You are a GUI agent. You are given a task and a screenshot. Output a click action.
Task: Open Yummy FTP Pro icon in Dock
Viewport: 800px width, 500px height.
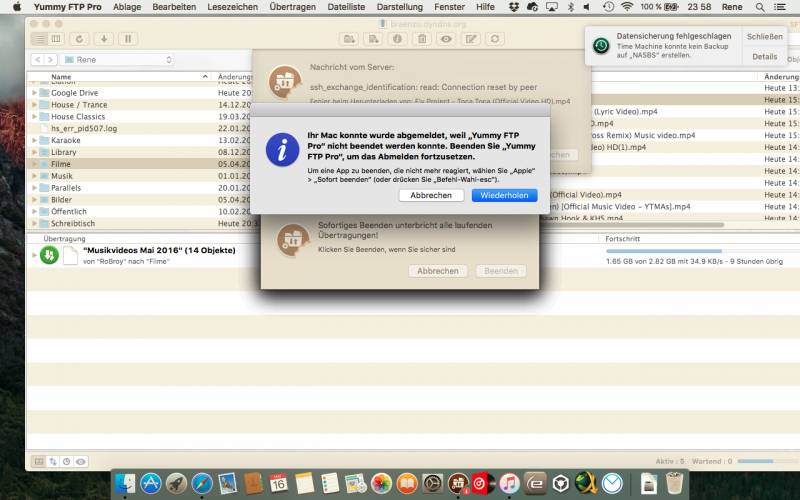coord(458,483)
